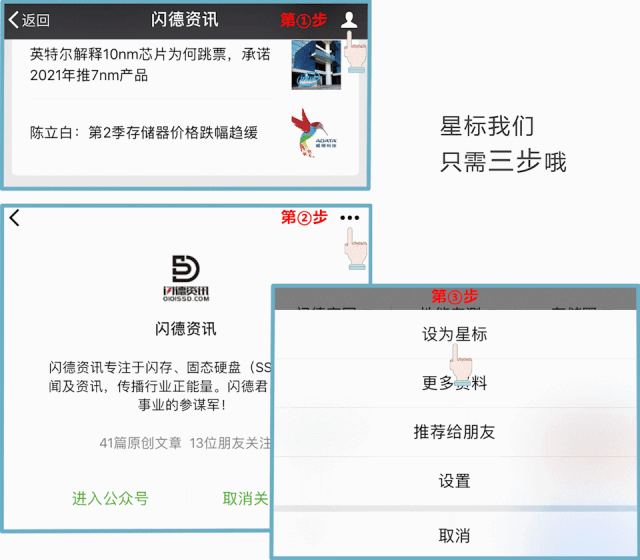Viewport: 640px width, 560px height.
Task: Tap the back chevron on profile page
Action: tap(14, 218)
